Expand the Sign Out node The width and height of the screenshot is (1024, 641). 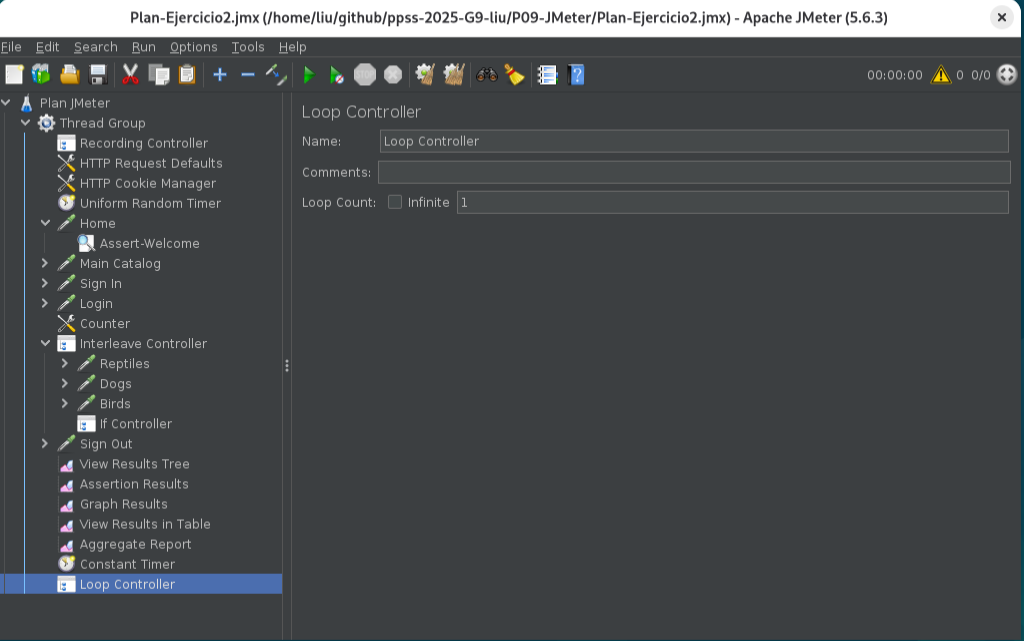[44, 443]
